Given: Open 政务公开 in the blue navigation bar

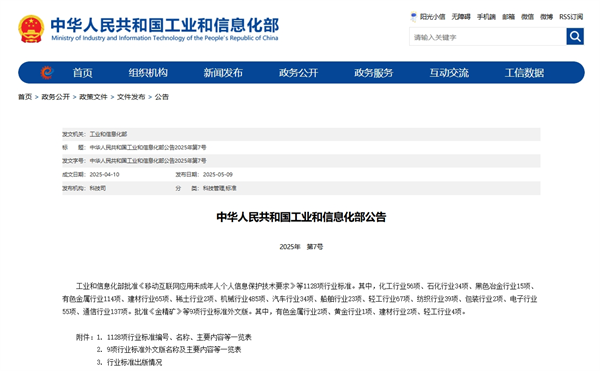Looking at the screenshot, I should click(298, 73).
